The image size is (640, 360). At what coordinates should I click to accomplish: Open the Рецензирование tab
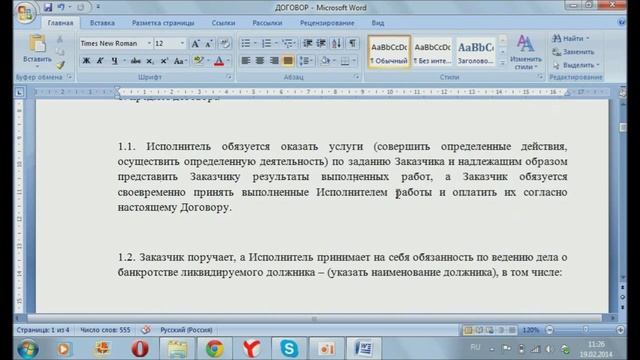(327, 23)
